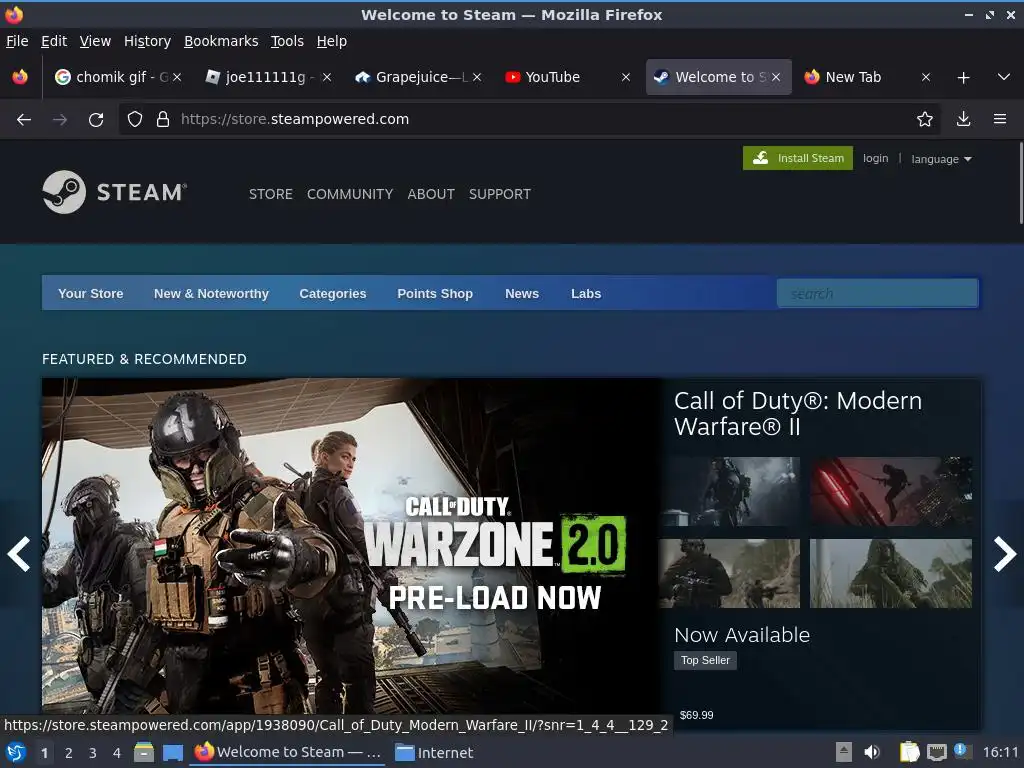
Task: Open the list all tabs chevron
Action: pyautogui.click(x=1004, y=77)
